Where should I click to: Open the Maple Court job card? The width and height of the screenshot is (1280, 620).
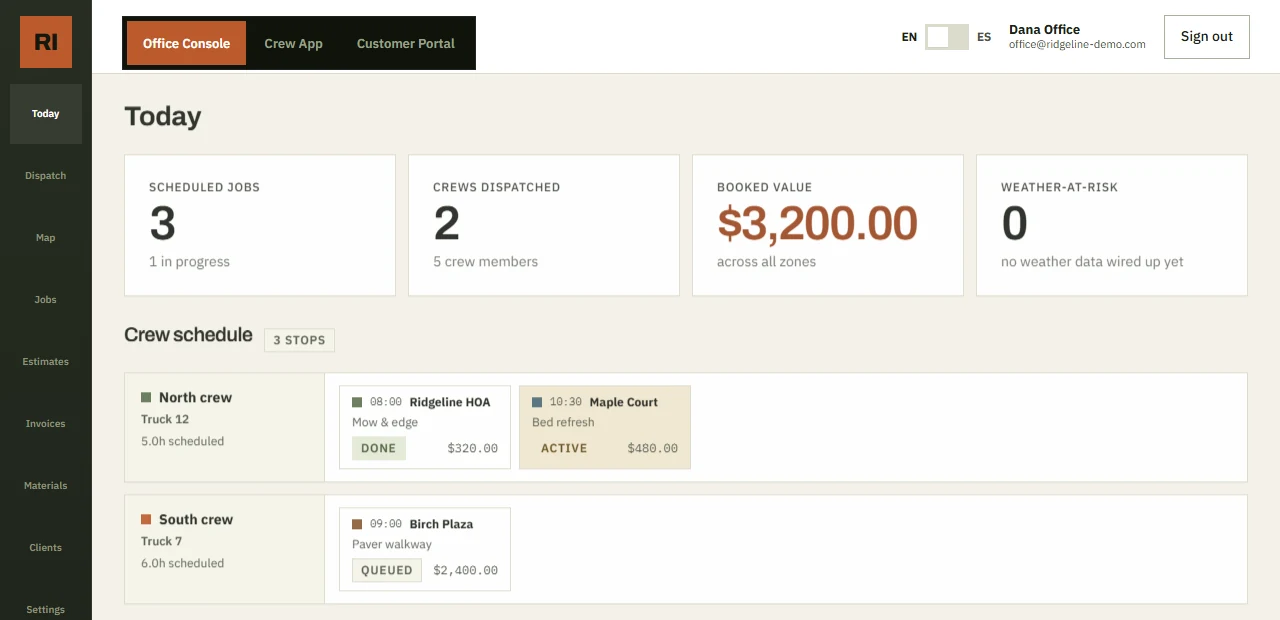(x=605, y=427)
